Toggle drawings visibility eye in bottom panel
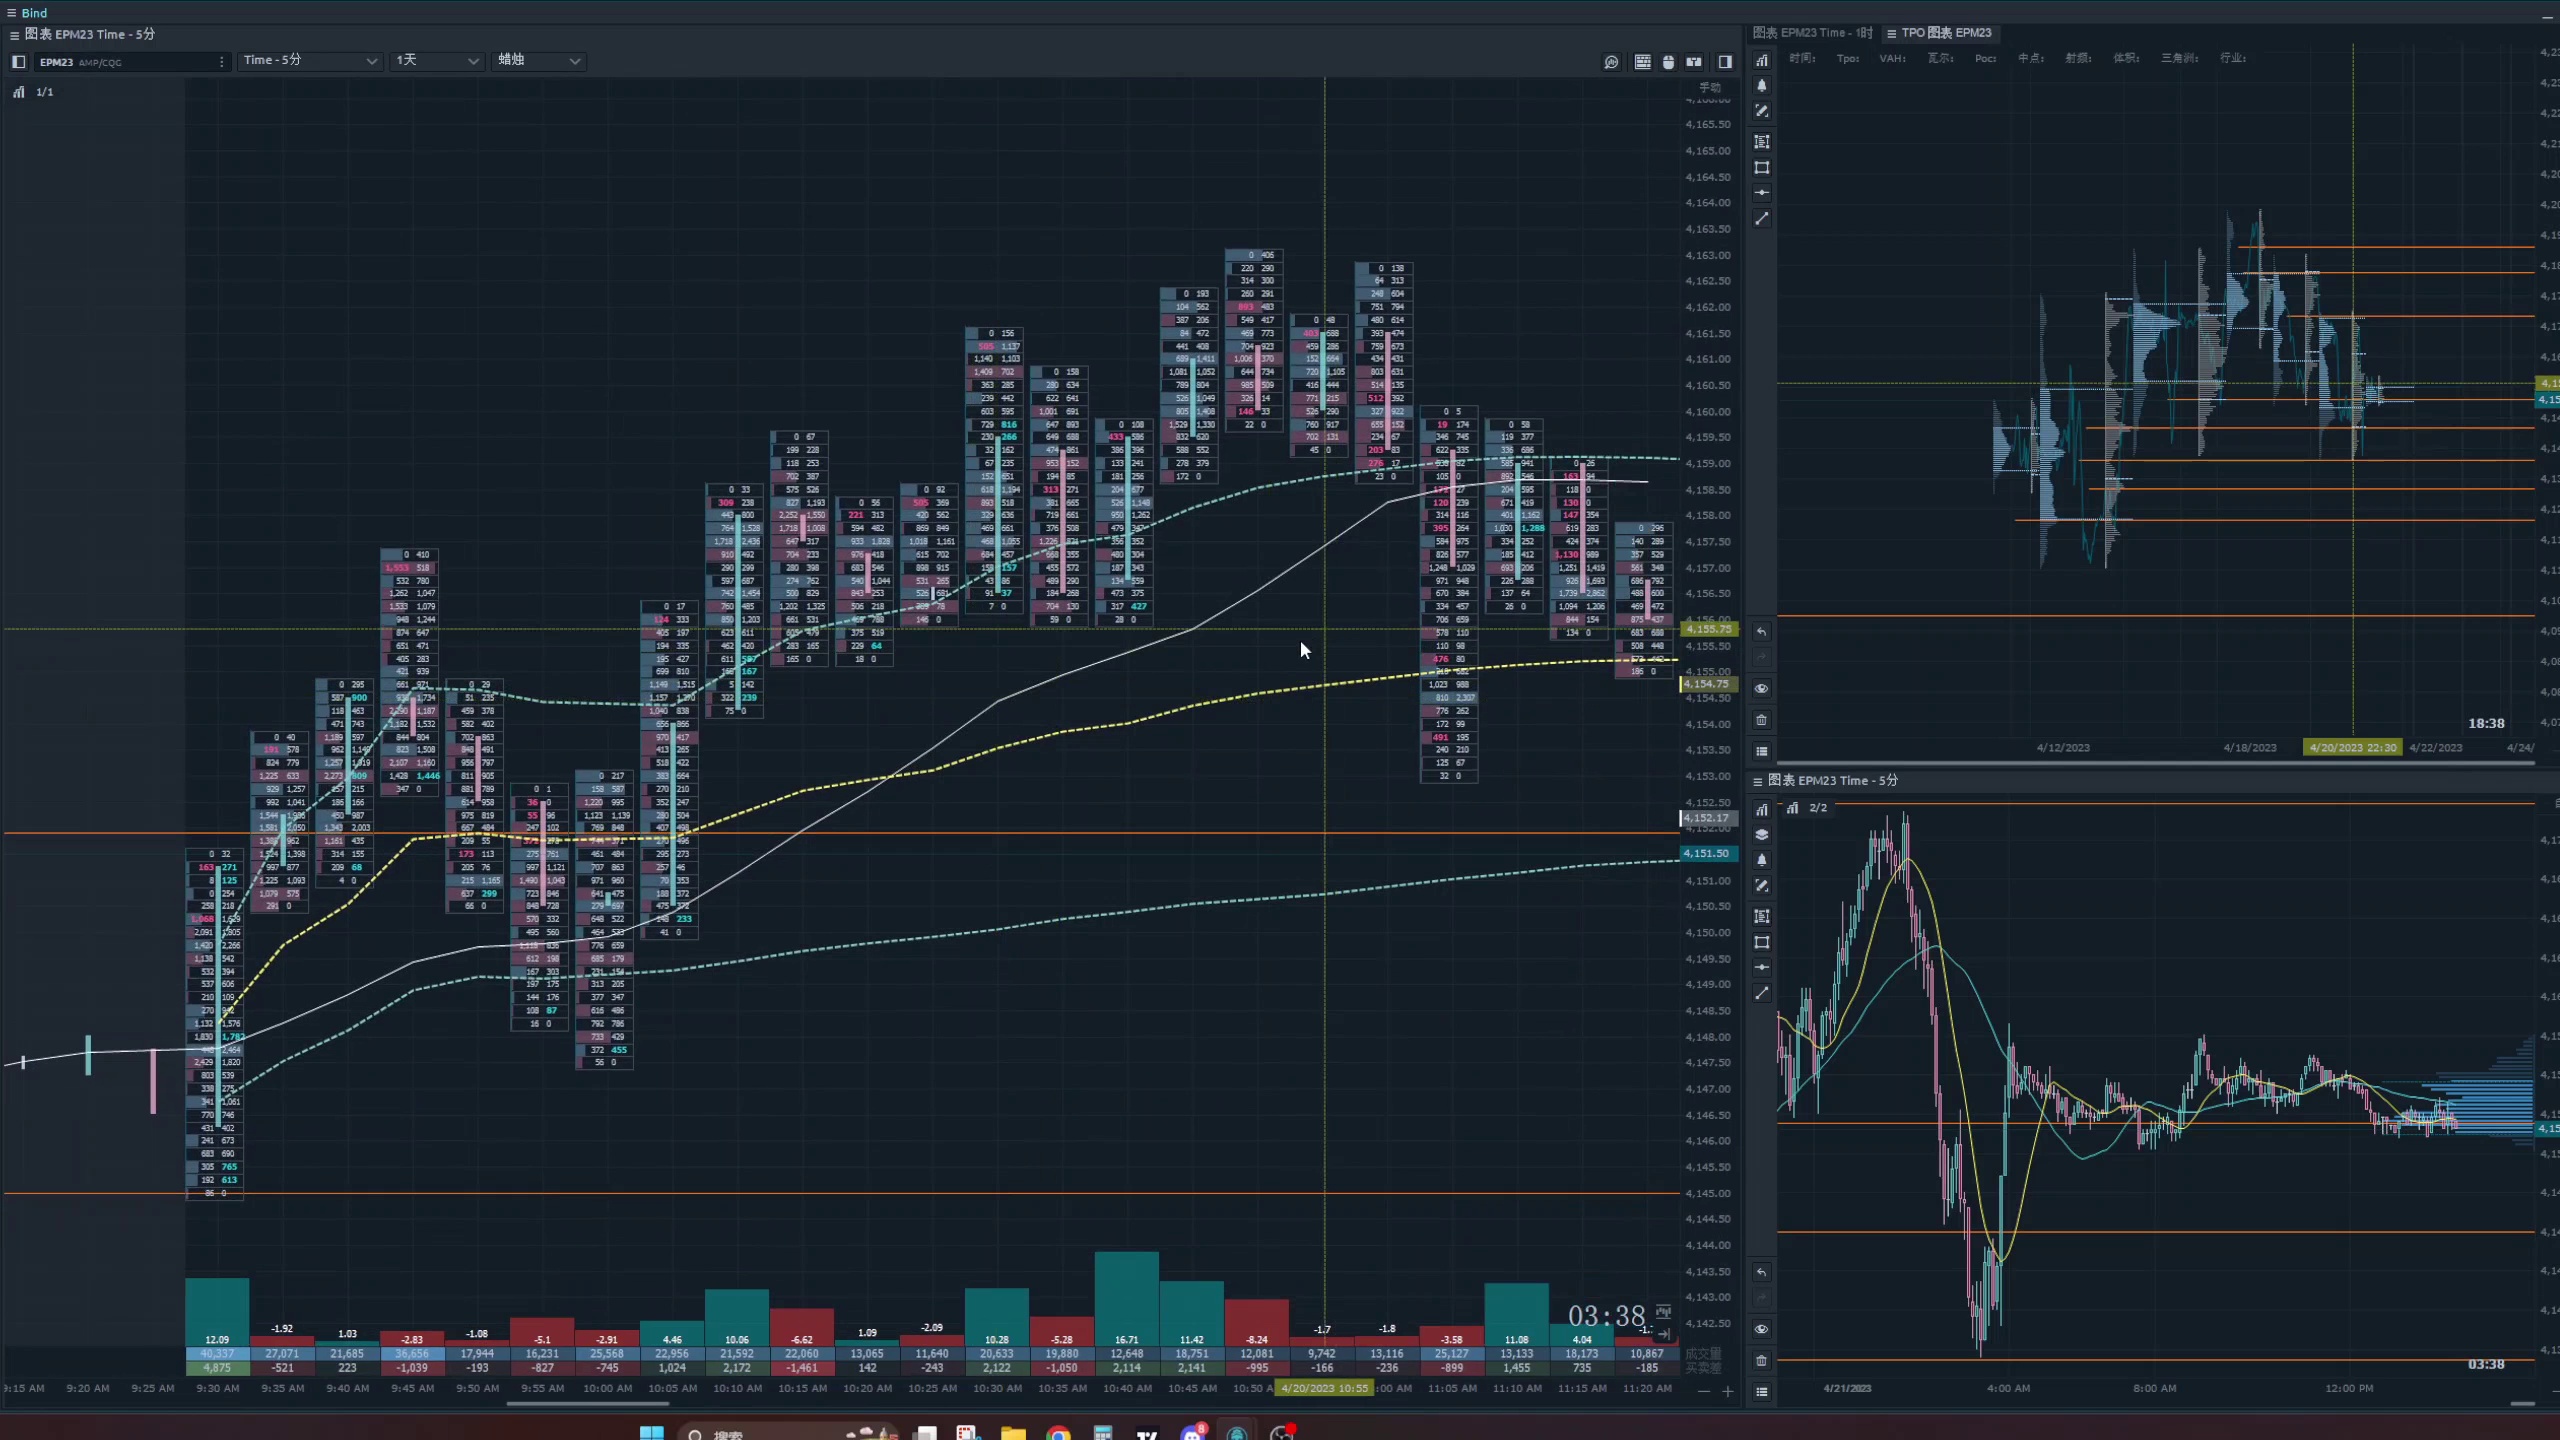2560x1440 pixels. click(x=1762, y=1330)
